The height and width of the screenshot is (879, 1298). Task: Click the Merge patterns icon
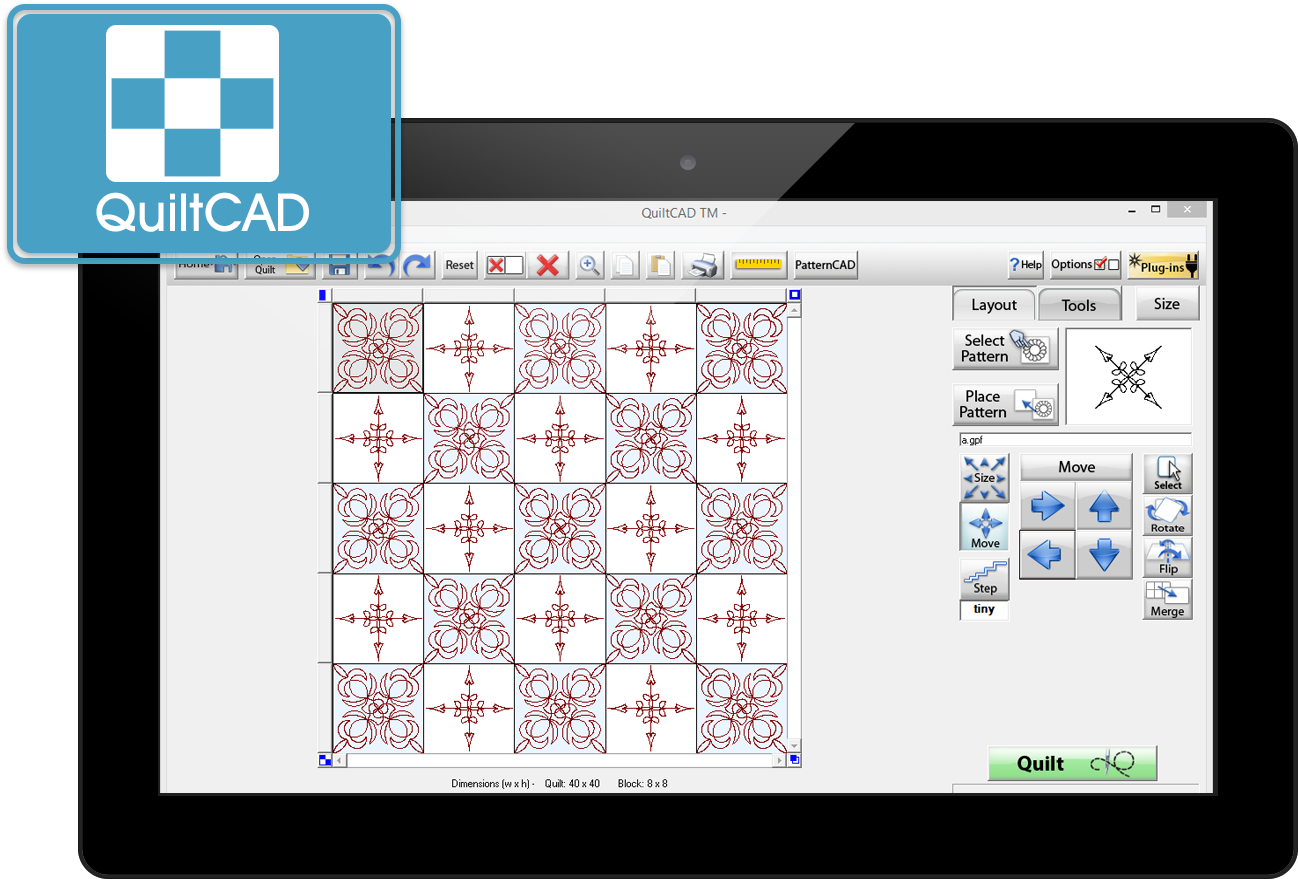[x=1167, y=600]
